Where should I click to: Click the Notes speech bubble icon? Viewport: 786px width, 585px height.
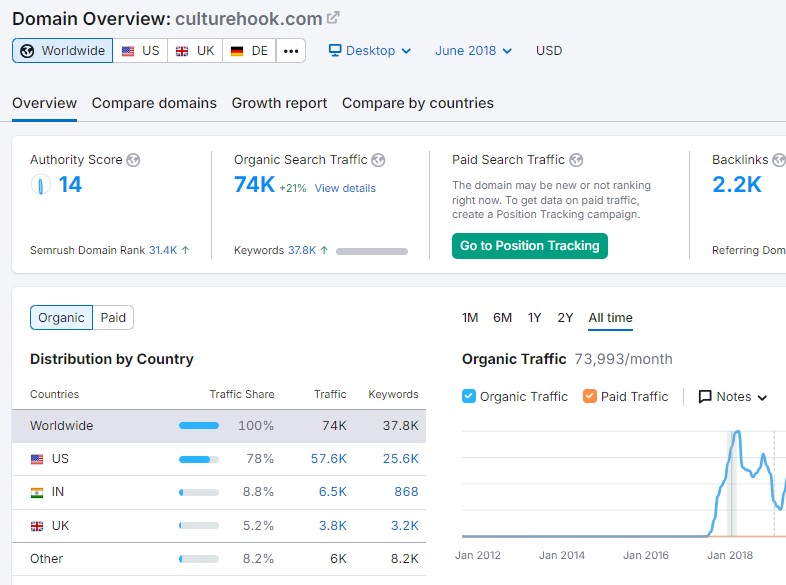(705, 397)
